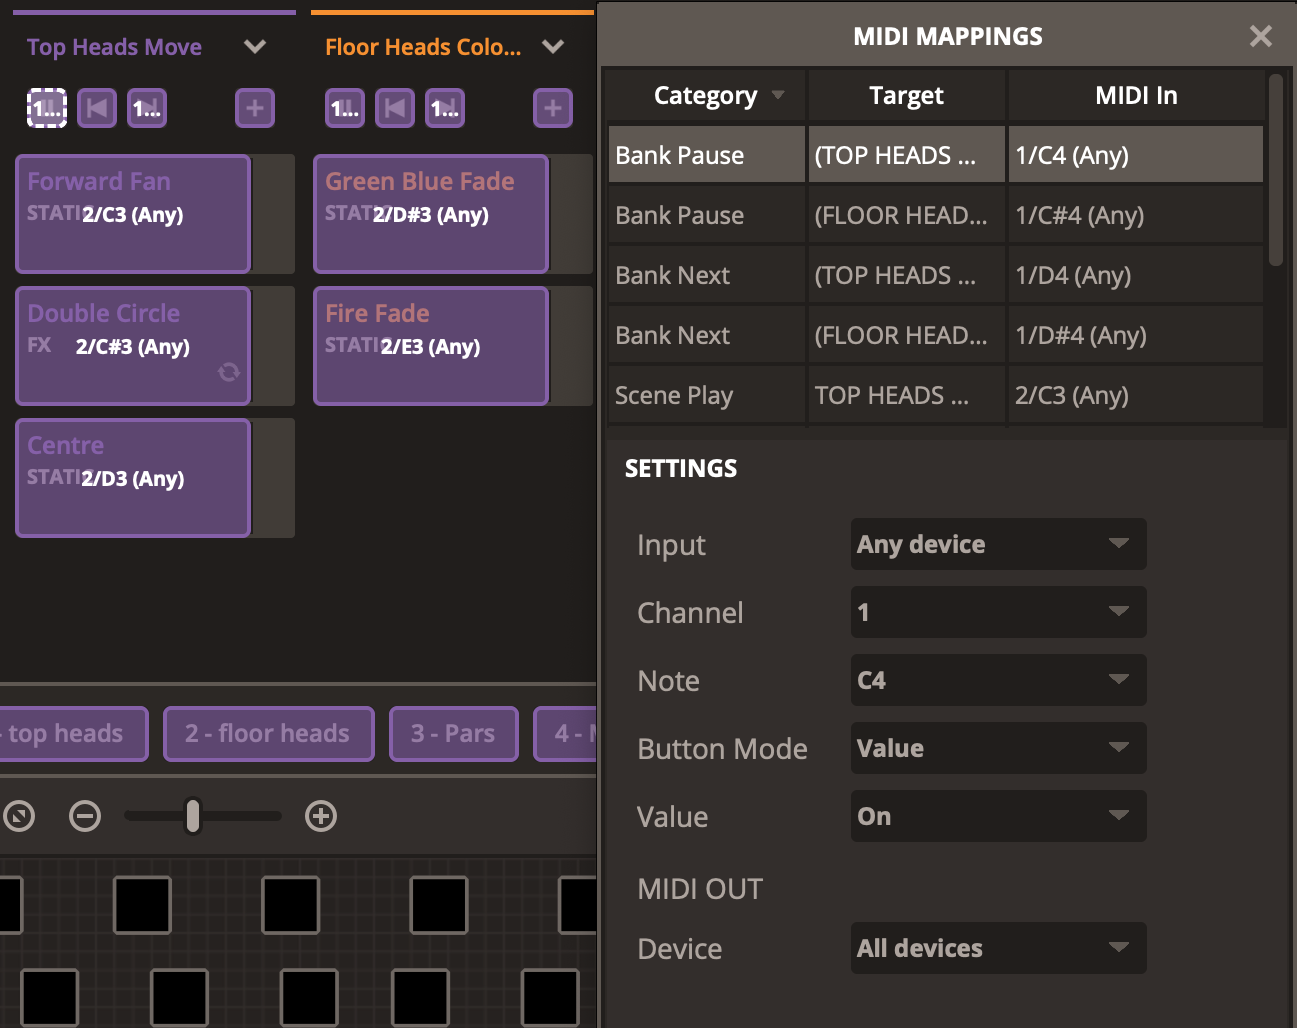1297x1028 pixels.
Task: Open the Input dropdown set to Any device
Action: point(997,545)
